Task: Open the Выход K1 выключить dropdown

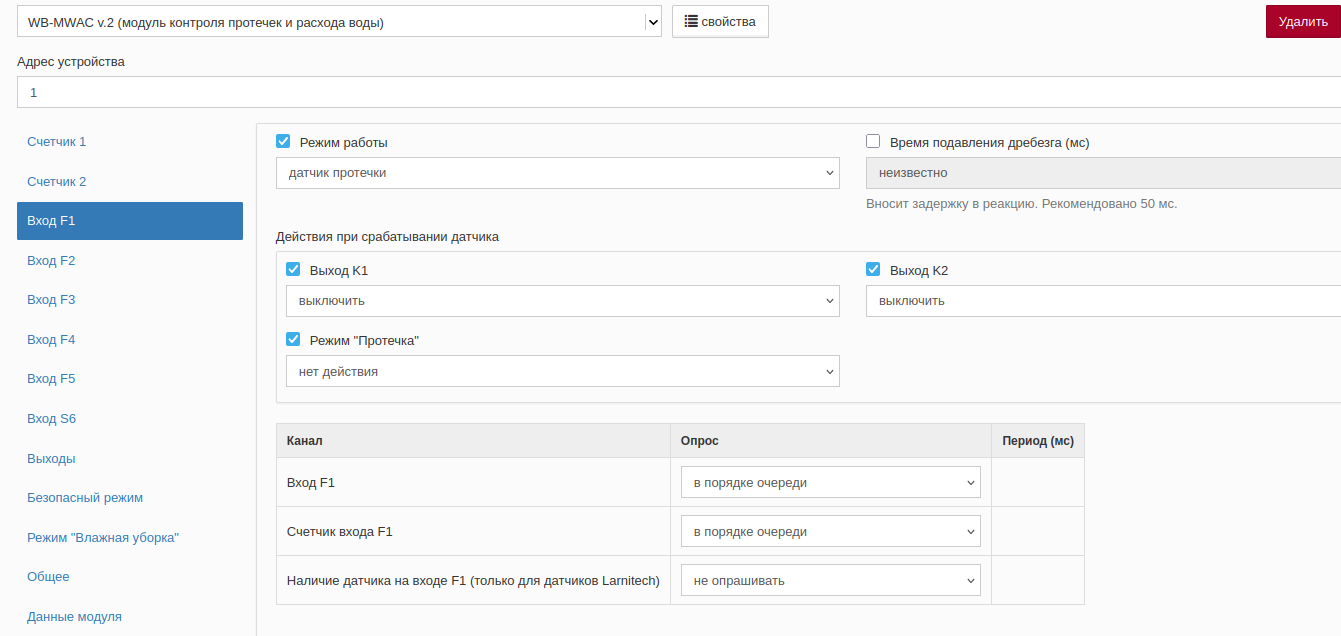Action: [563, 301]
